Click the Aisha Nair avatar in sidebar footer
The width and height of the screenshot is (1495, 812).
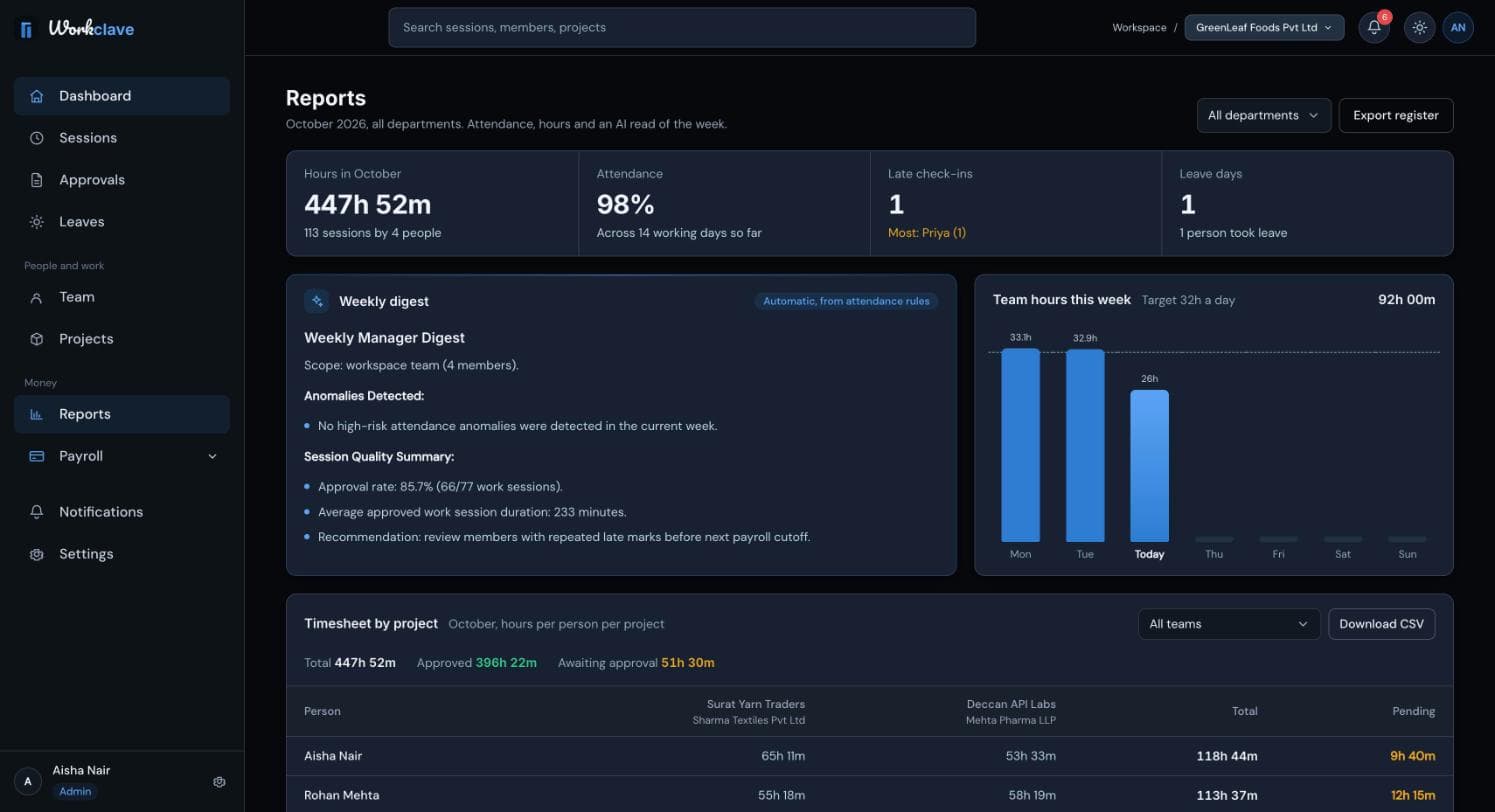point(28,782)
